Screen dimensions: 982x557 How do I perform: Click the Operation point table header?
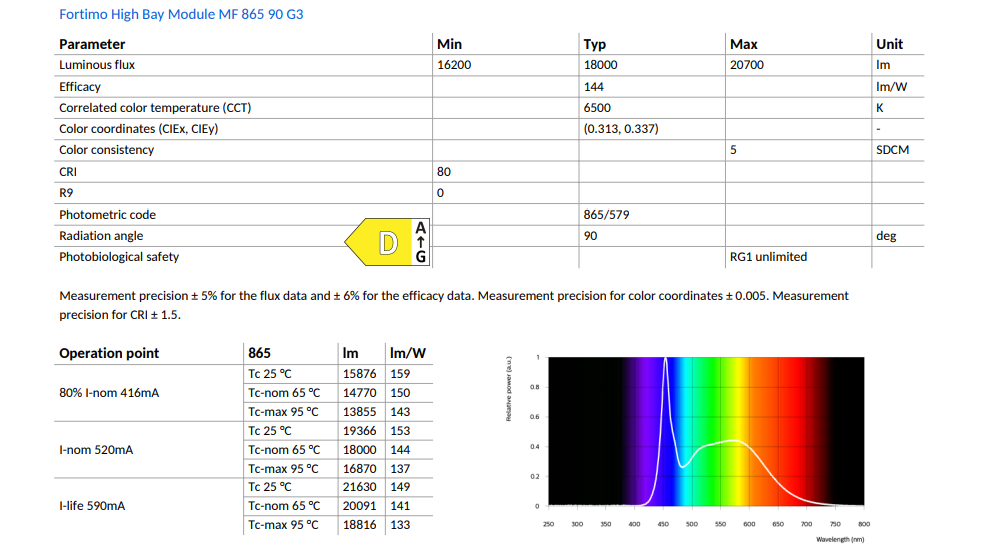[109, 353]
